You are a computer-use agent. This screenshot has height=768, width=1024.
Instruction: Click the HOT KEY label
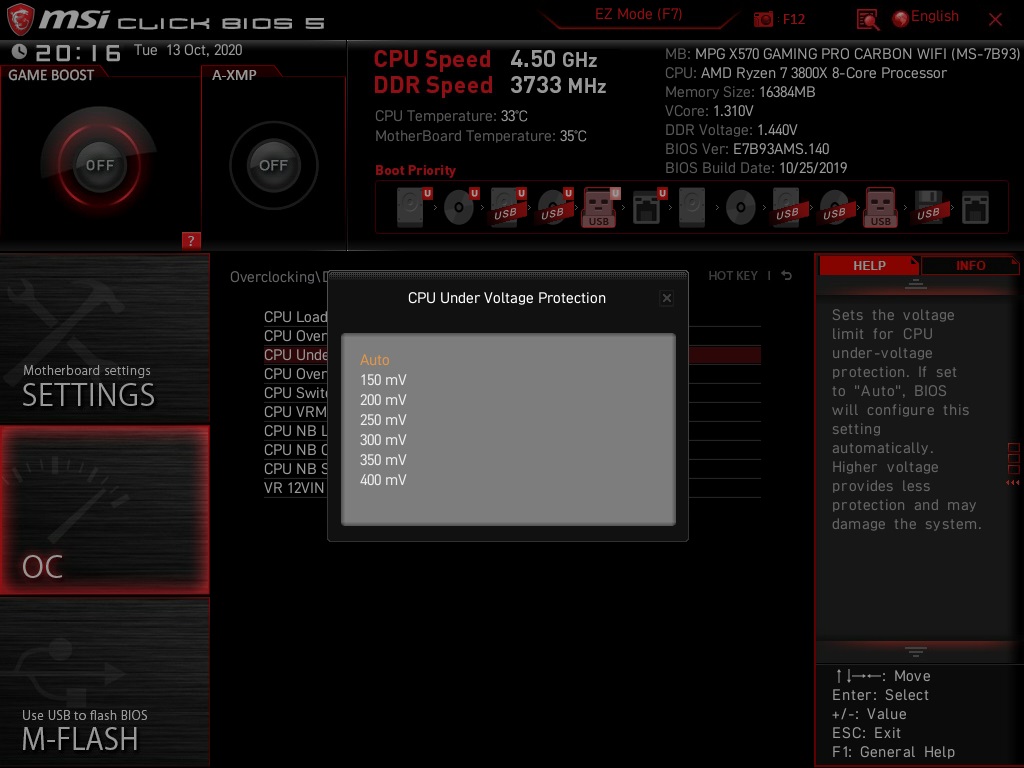click(733, 276)
